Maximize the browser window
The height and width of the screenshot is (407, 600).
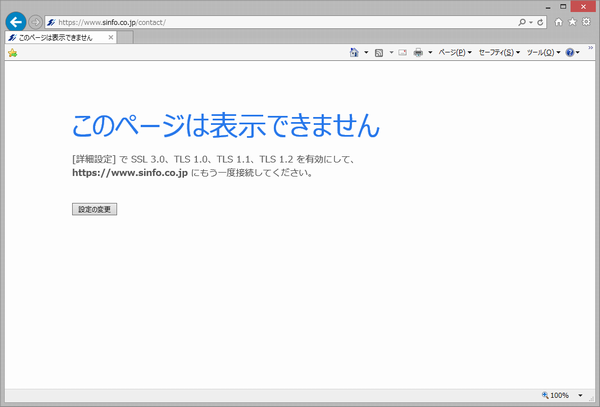tap(563, 7)
